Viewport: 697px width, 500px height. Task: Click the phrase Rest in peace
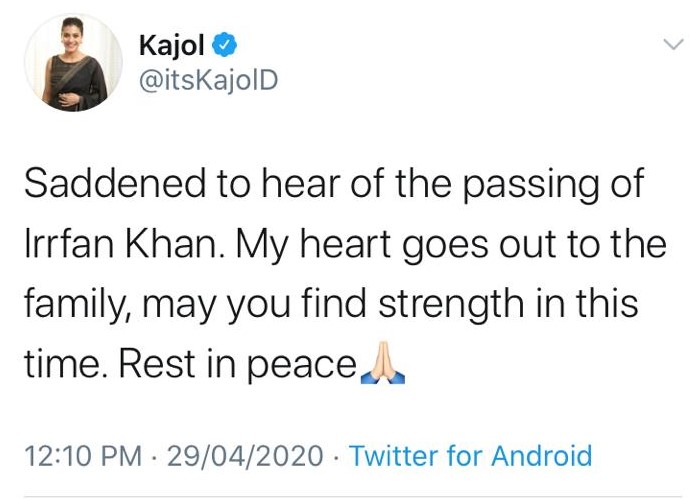[238, 364]
